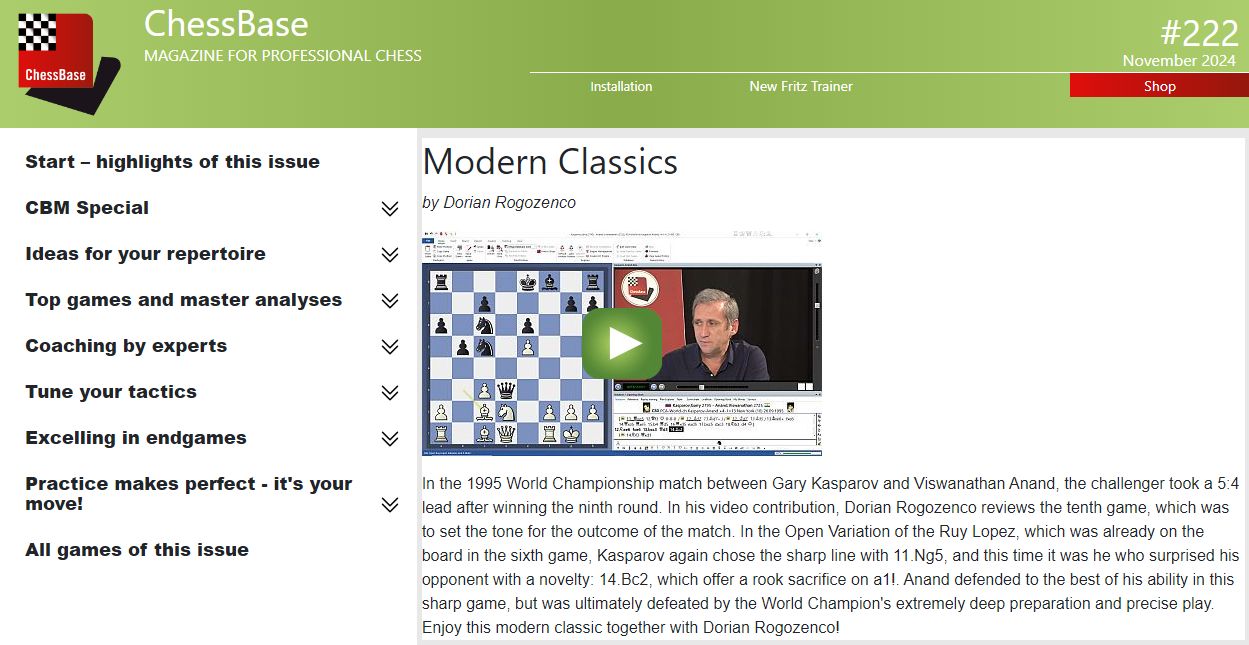This screenshot has width=1249, height=645.
Task: Open All games of this issue
Action: point(137,550)
